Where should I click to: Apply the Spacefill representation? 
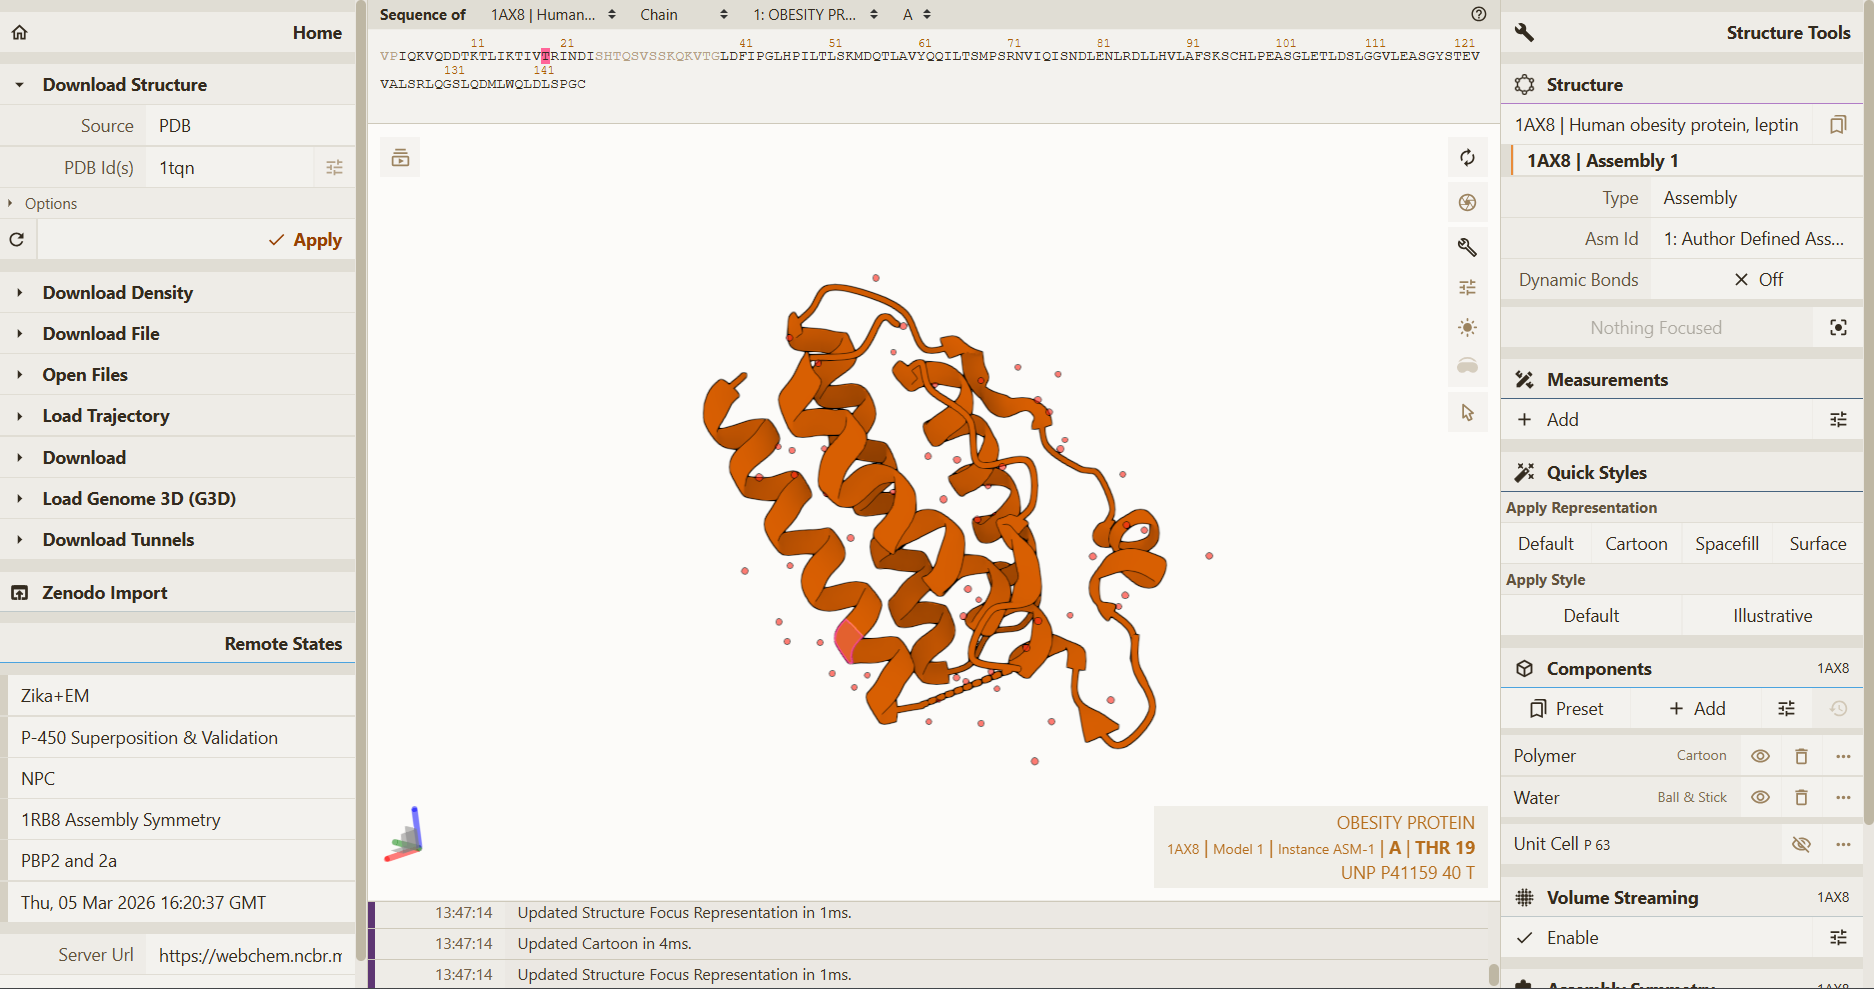(1727, 544)
